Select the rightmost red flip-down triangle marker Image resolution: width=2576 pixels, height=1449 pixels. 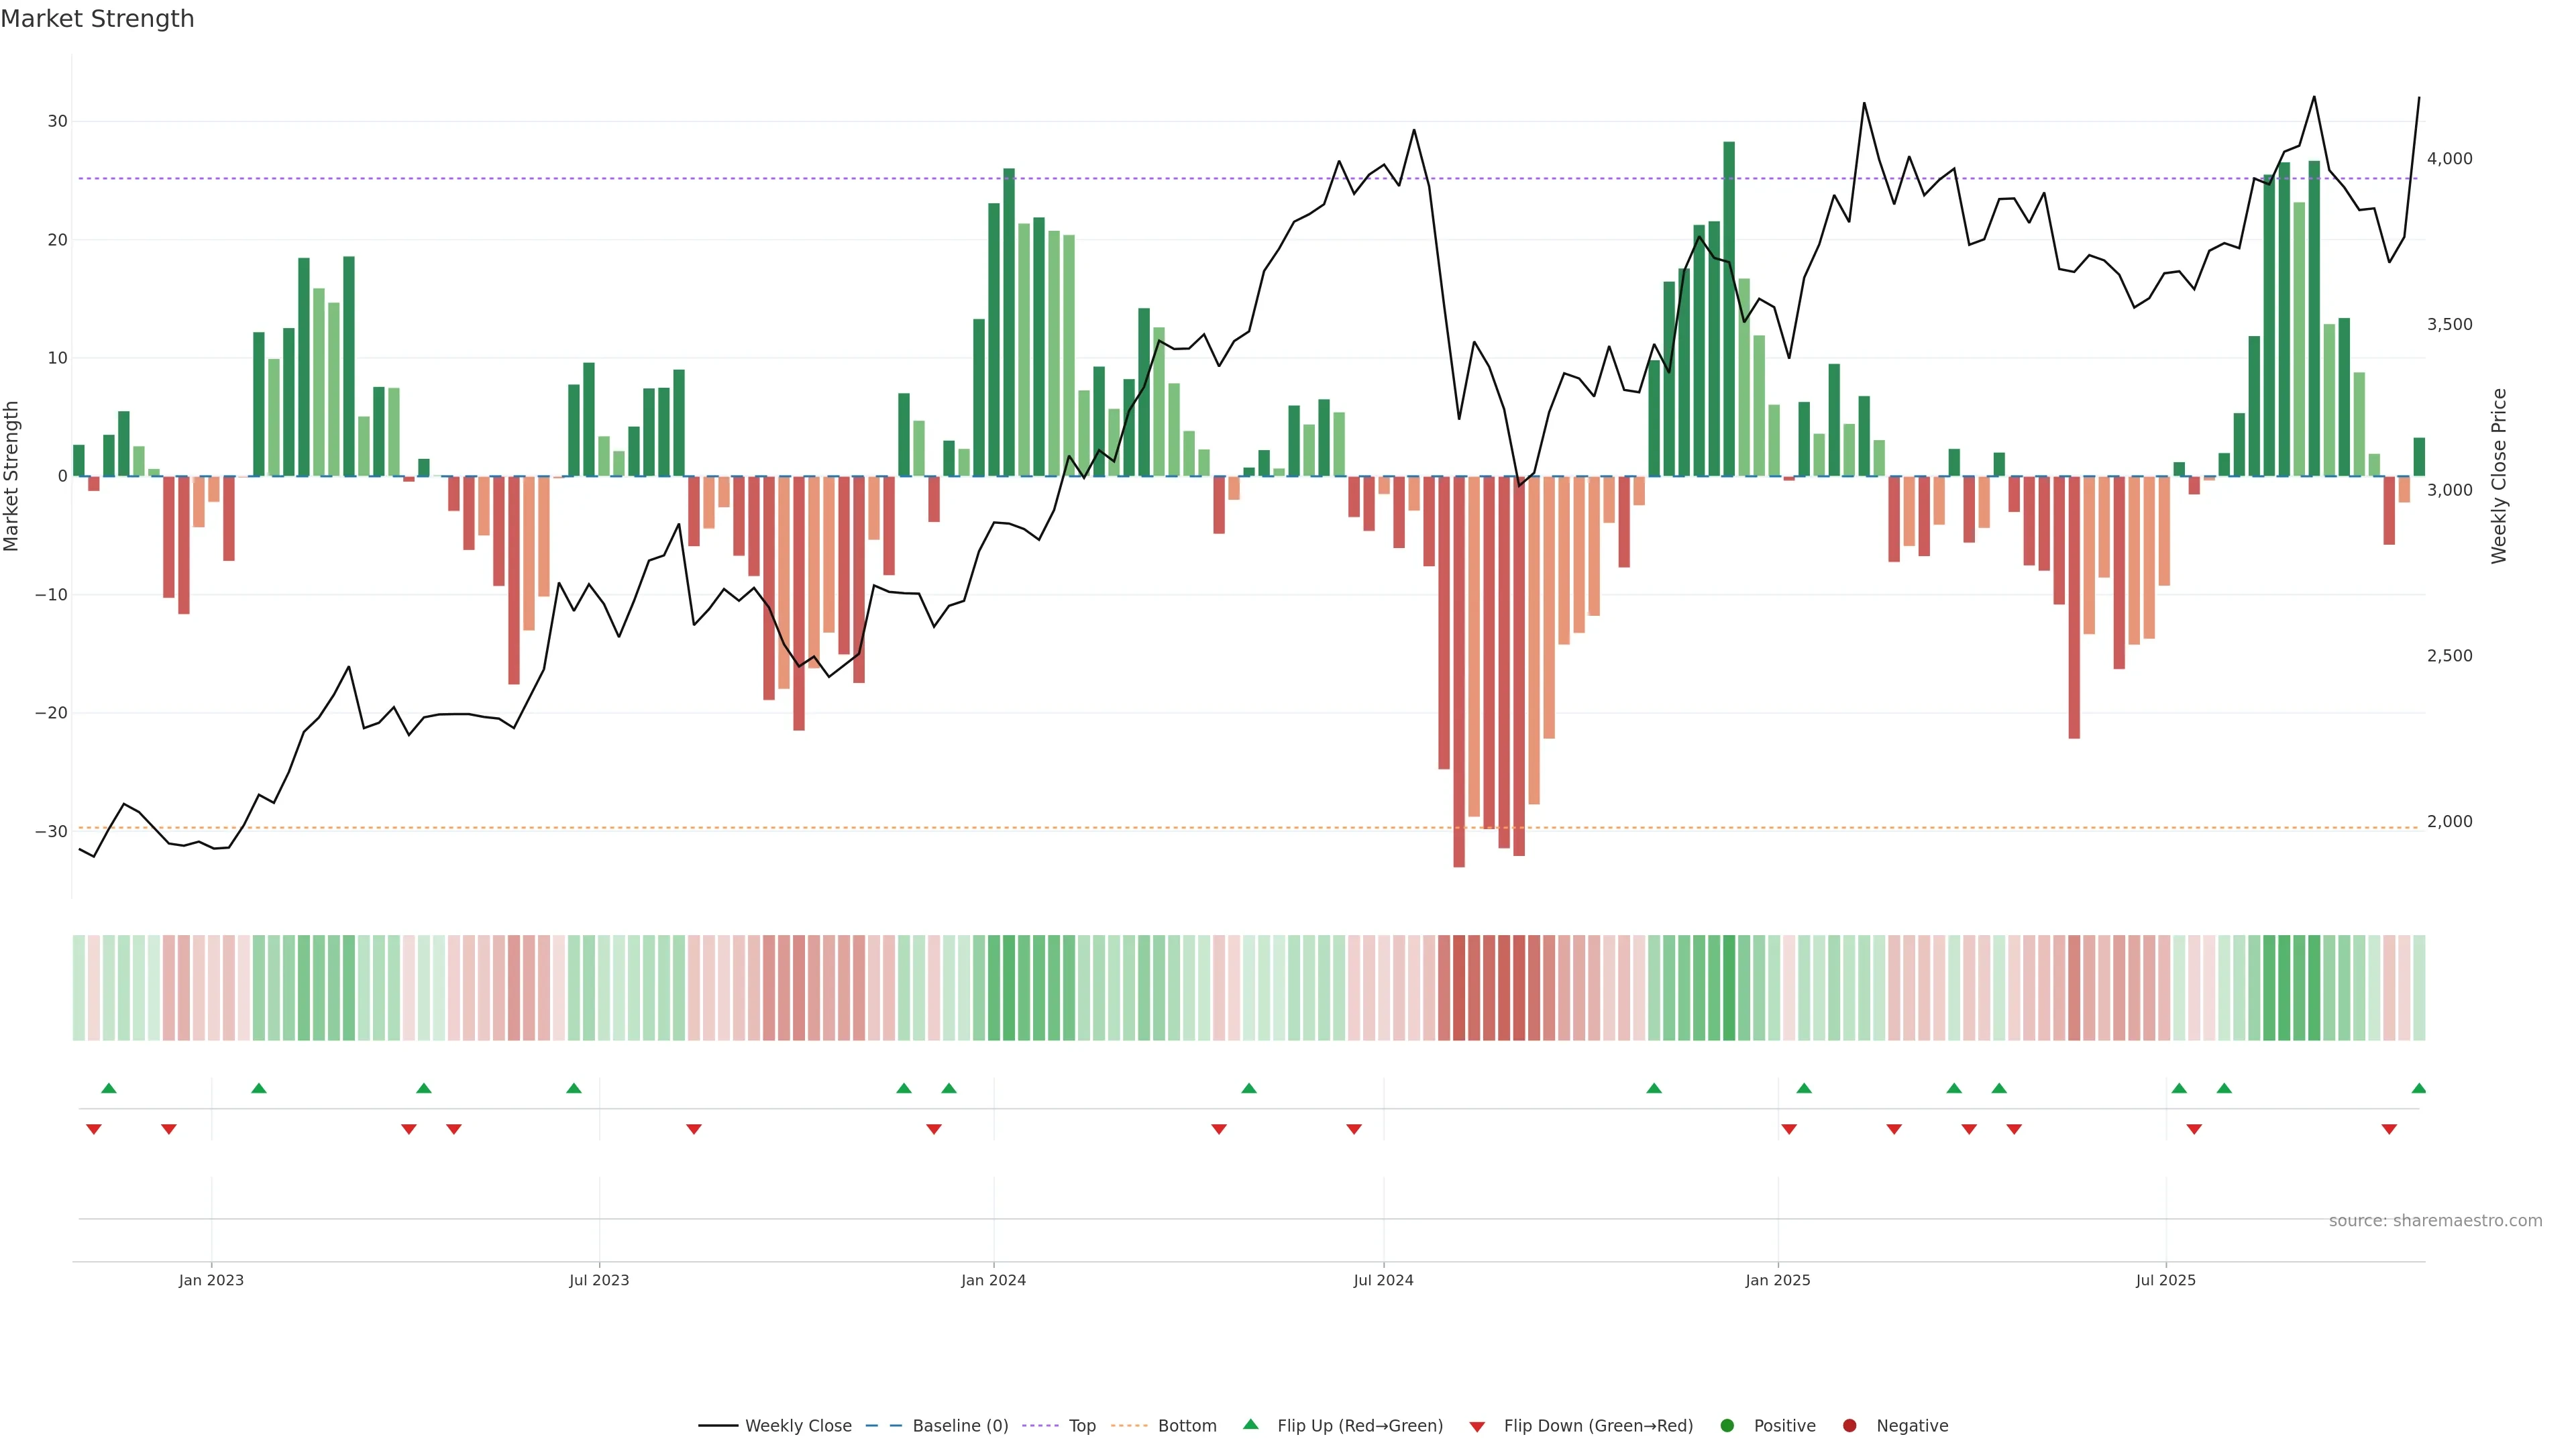tap(2389, 1129)
